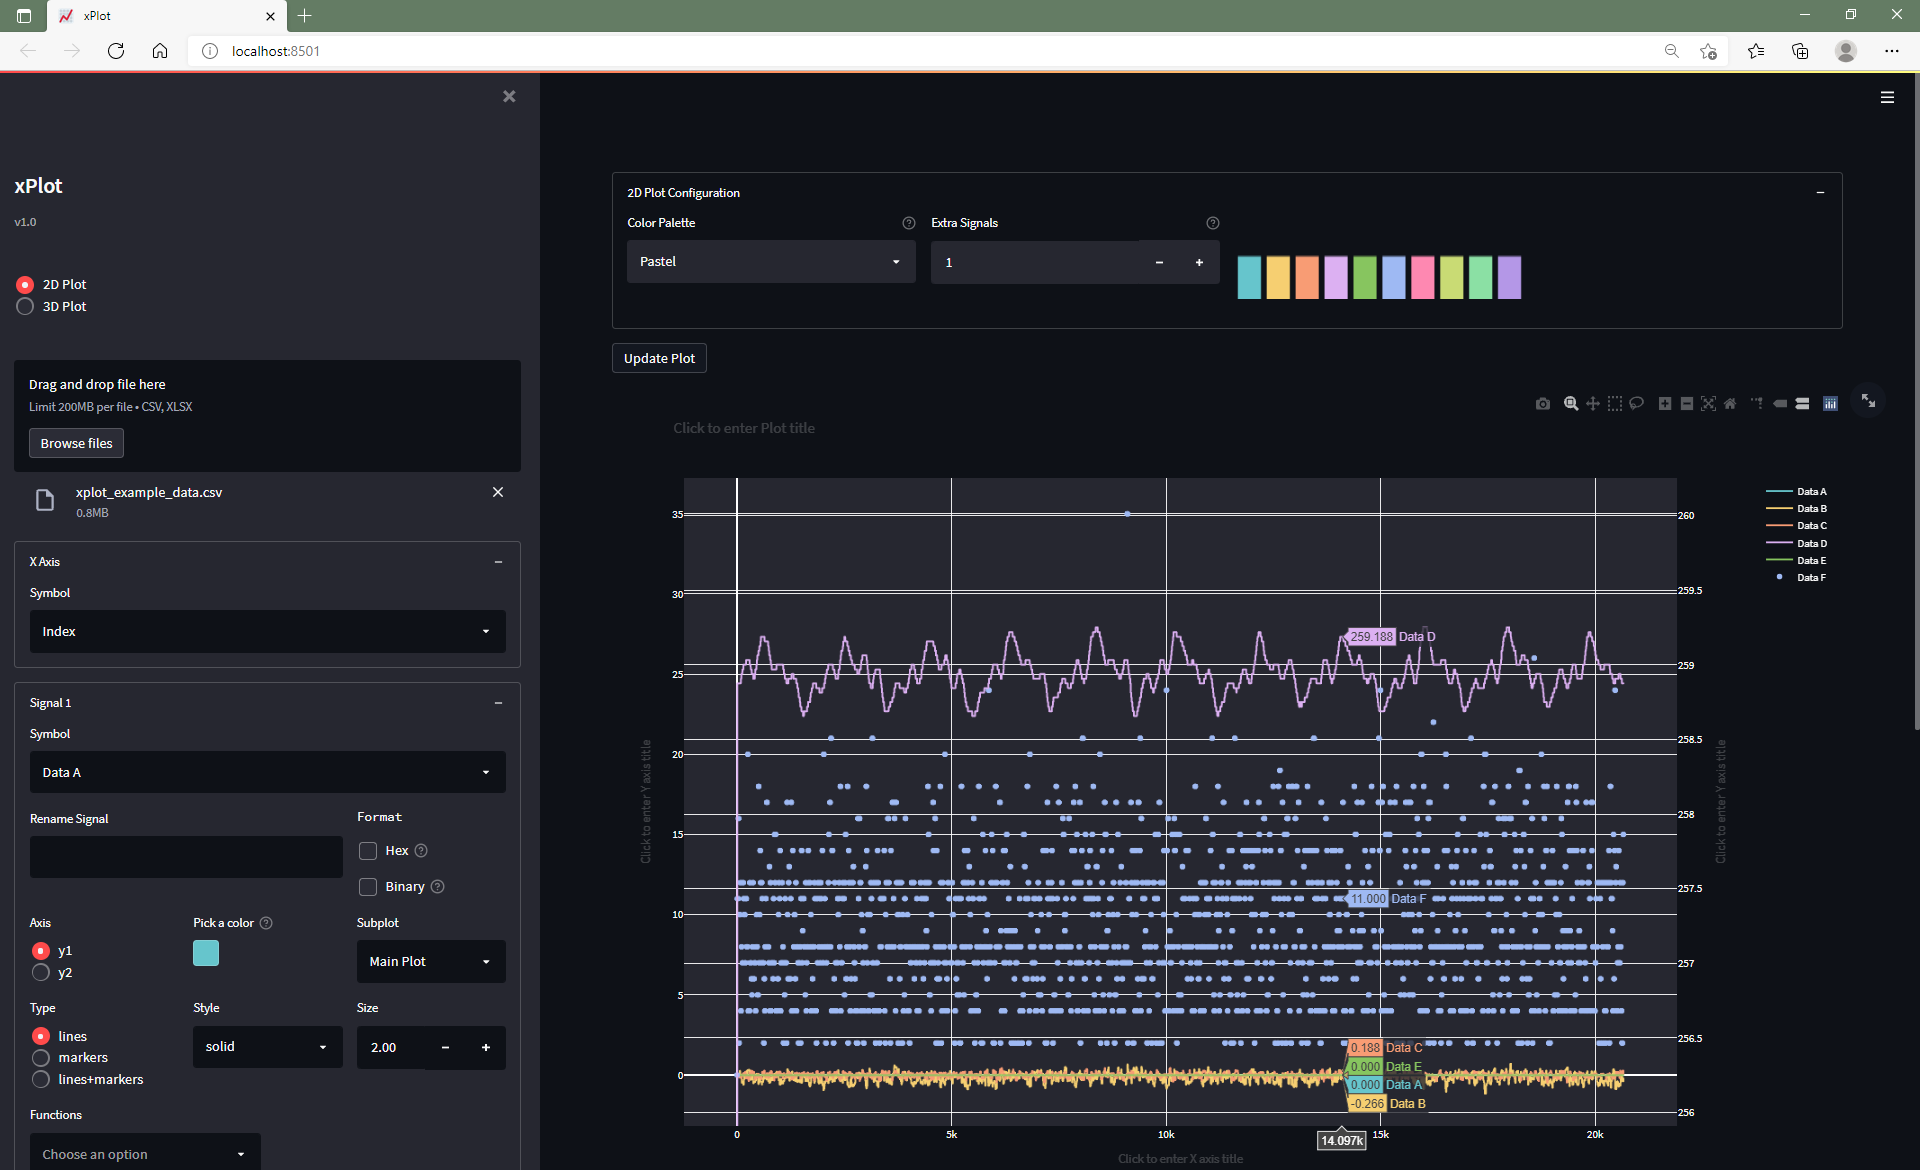
Task: Toggle Data D in the legend
Action: tap(1797, 544)
